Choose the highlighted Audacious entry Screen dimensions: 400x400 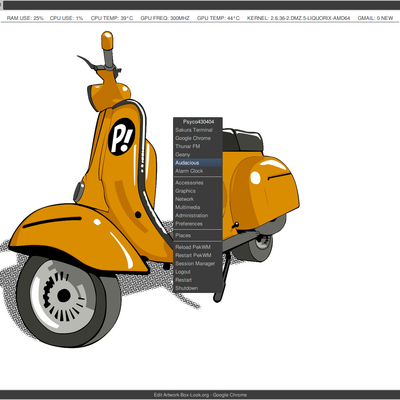click(x=198, y=163)
